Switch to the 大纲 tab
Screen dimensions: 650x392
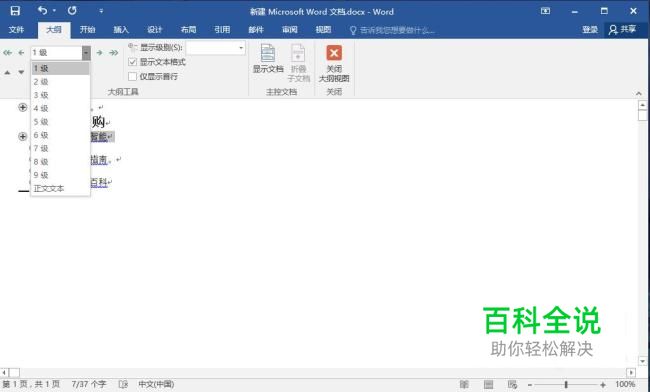click(x=54, y=30)
